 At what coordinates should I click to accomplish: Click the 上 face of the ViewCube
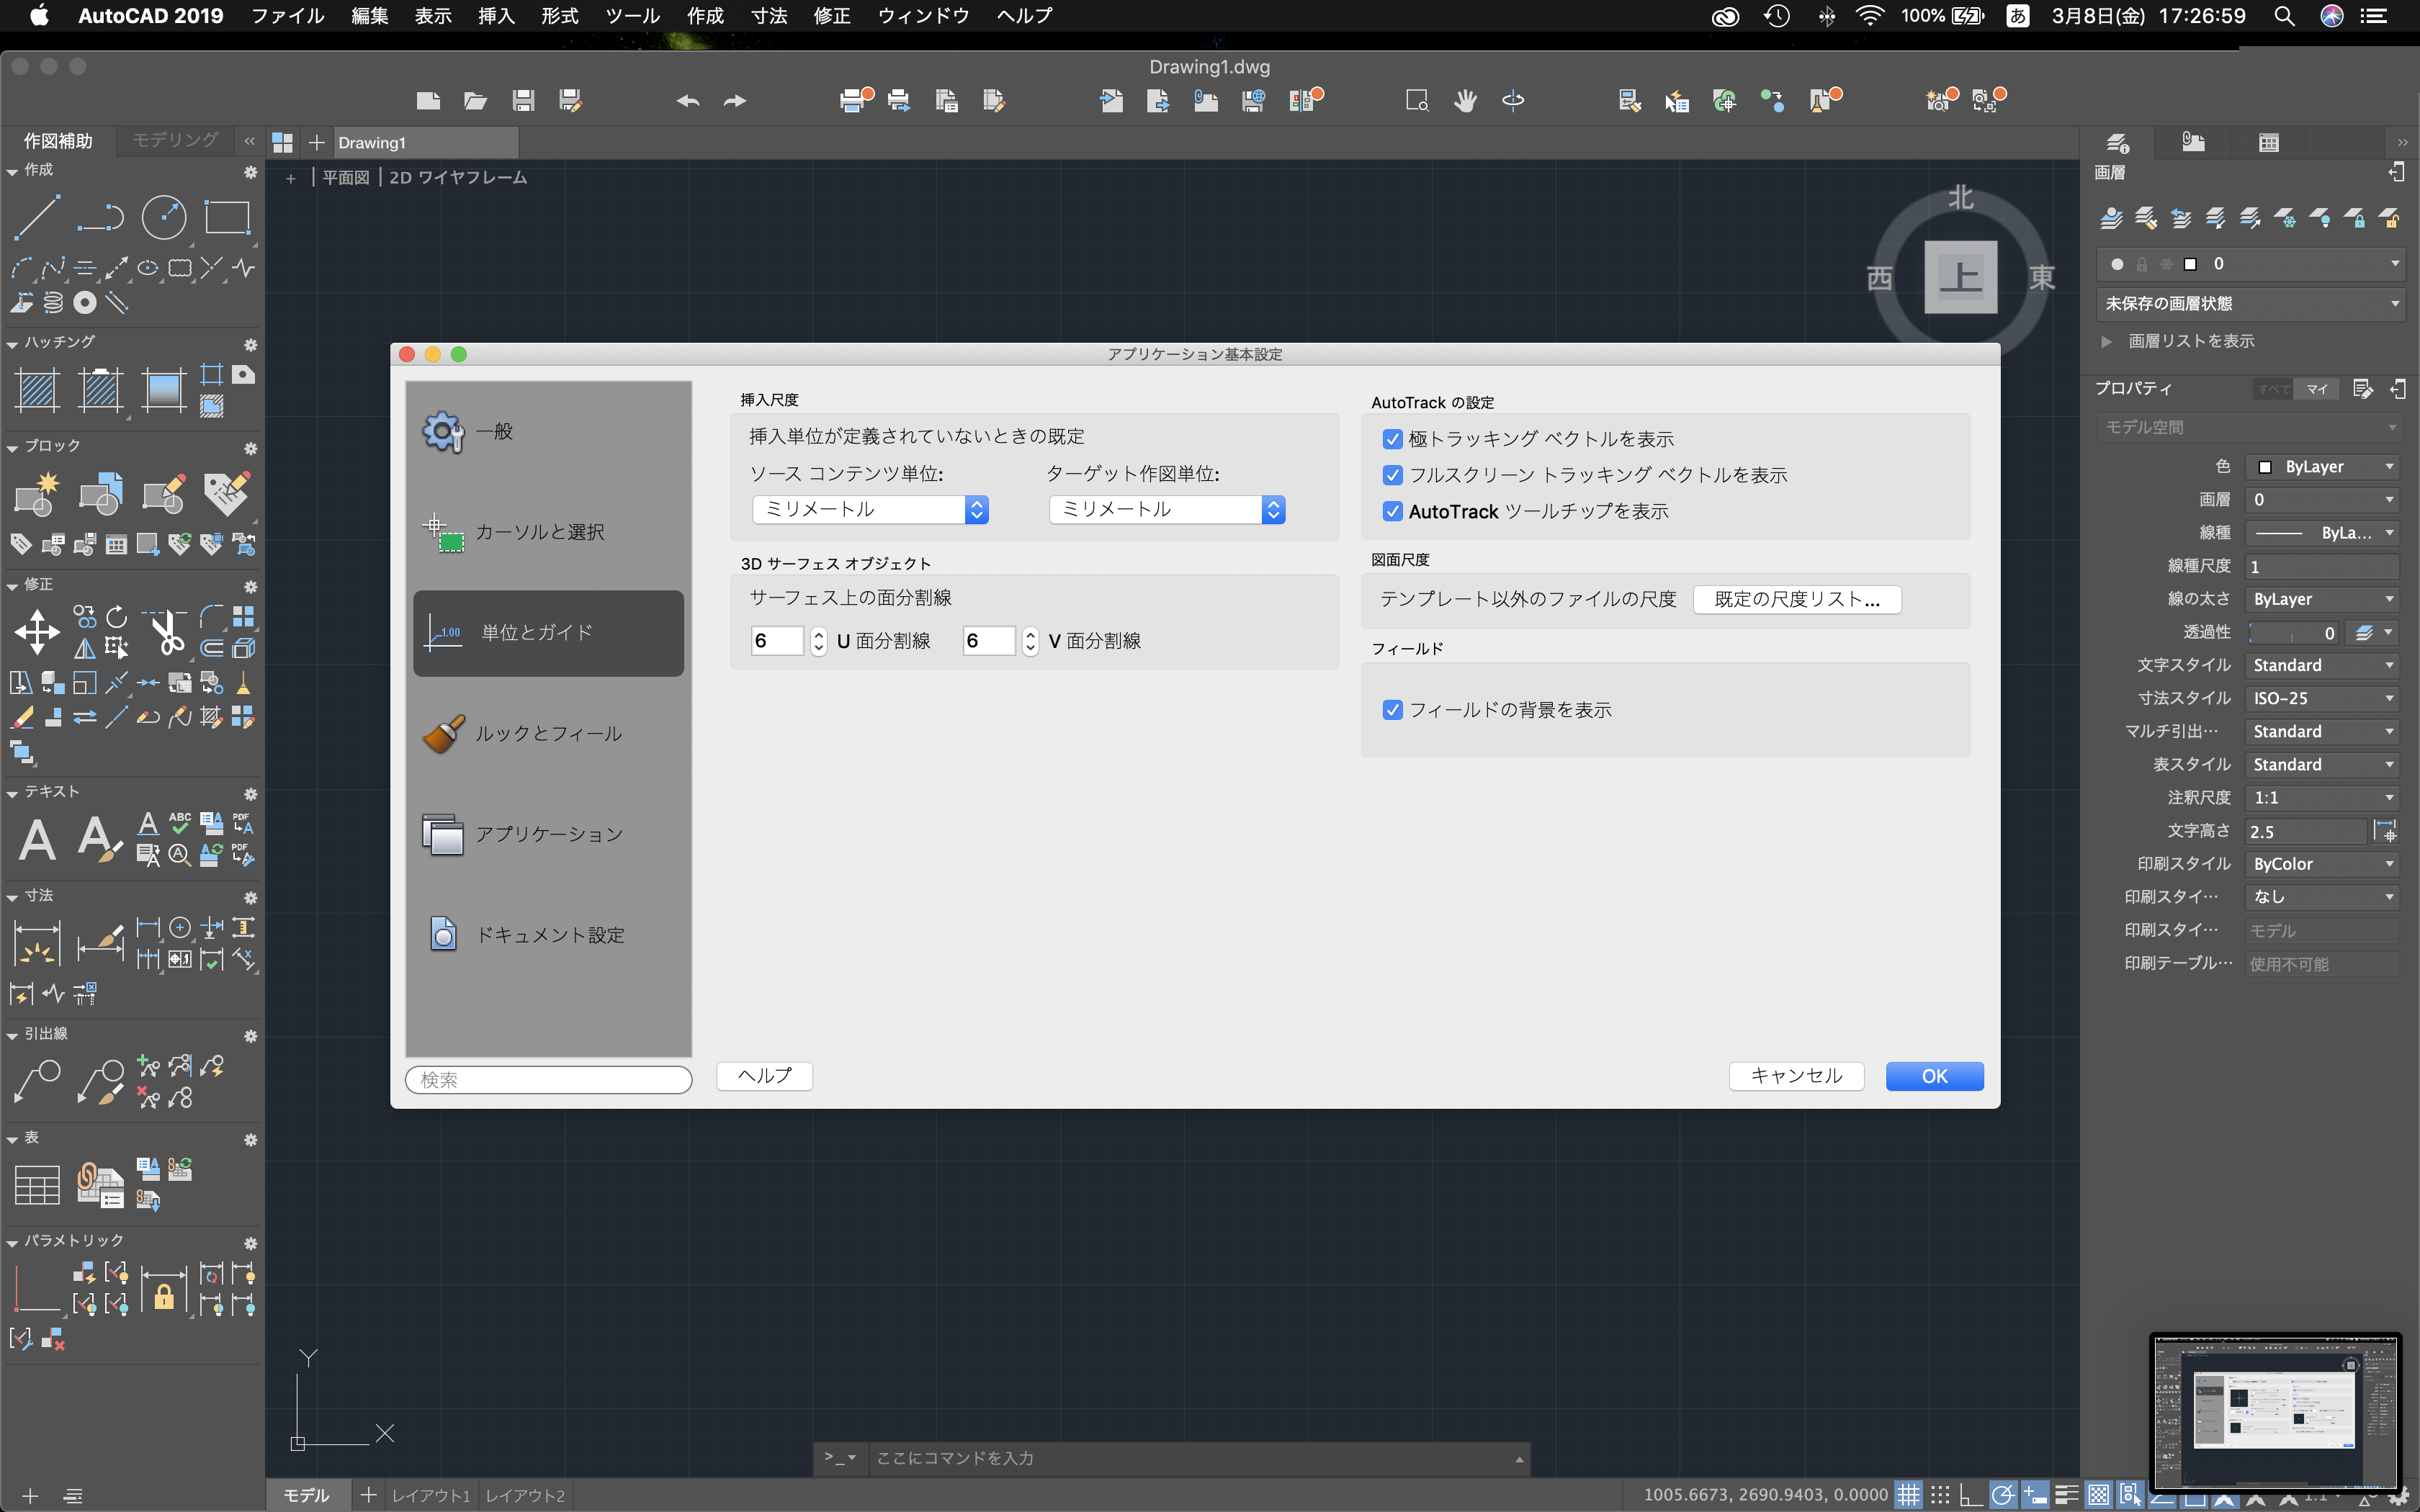(1961, 277)
